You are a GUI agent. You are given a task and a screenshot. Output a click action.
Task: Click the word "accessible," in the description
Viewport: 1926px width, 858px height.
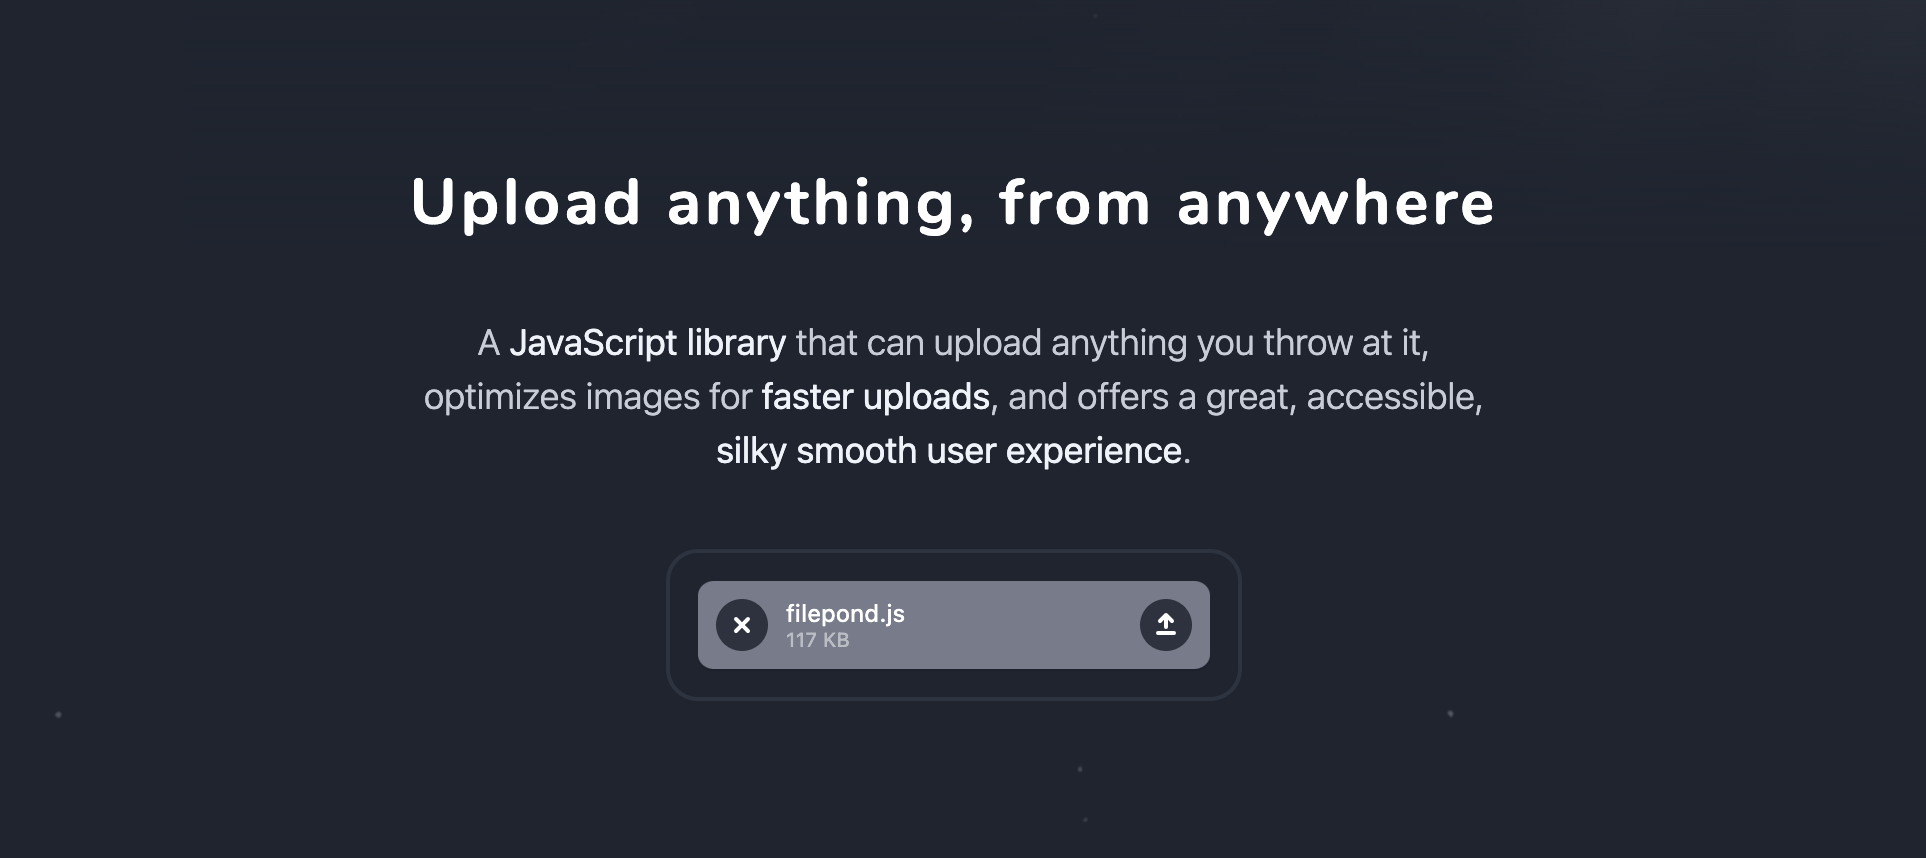click(1394, 397)
